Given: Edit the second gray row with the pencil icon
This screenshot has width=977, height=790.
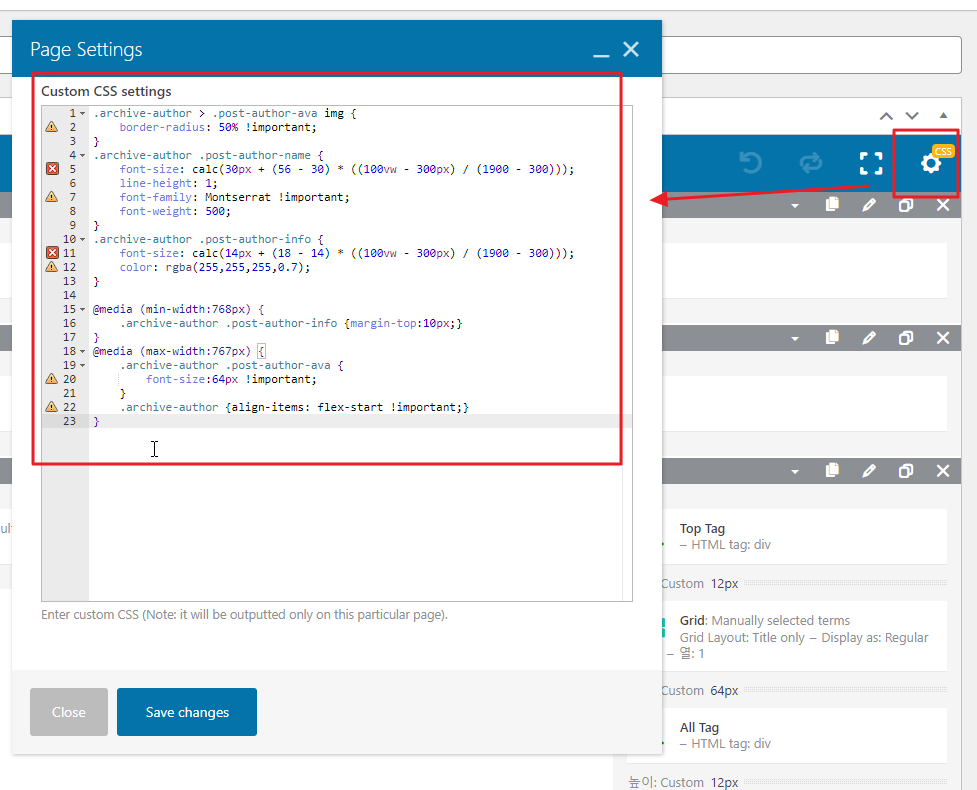Looking at the screenshot, I should (x=869, y=337).
